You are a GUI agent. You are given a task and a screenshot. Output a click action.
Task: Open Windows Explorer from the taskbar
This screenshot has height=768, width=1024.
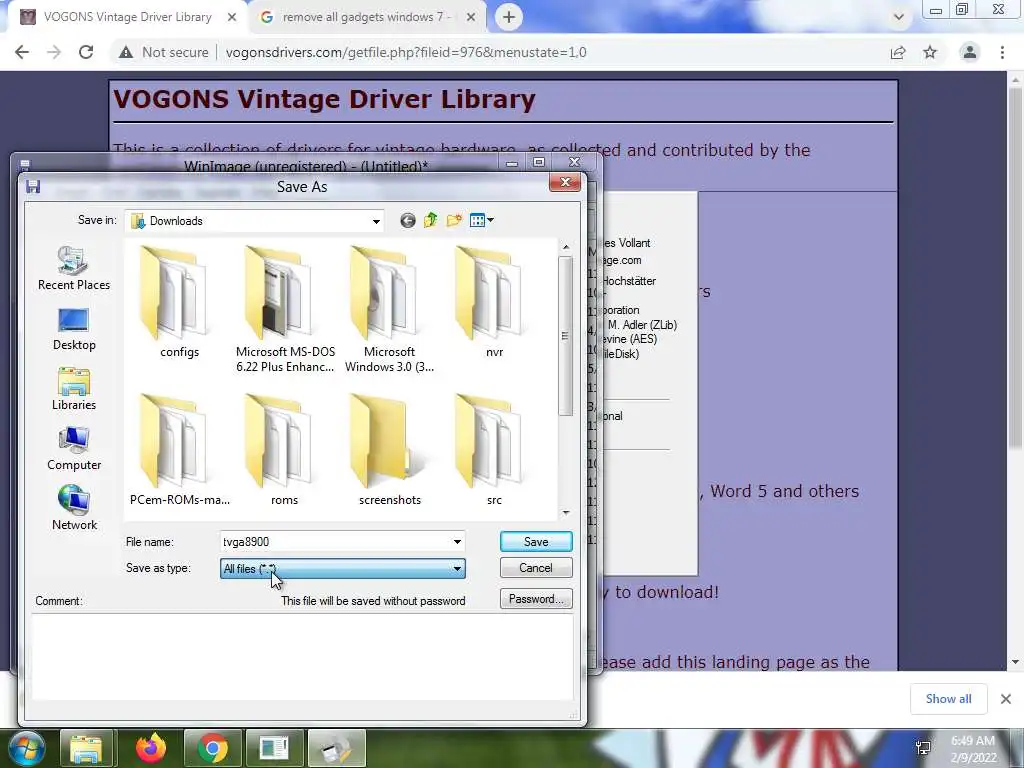tap(86, 748)
